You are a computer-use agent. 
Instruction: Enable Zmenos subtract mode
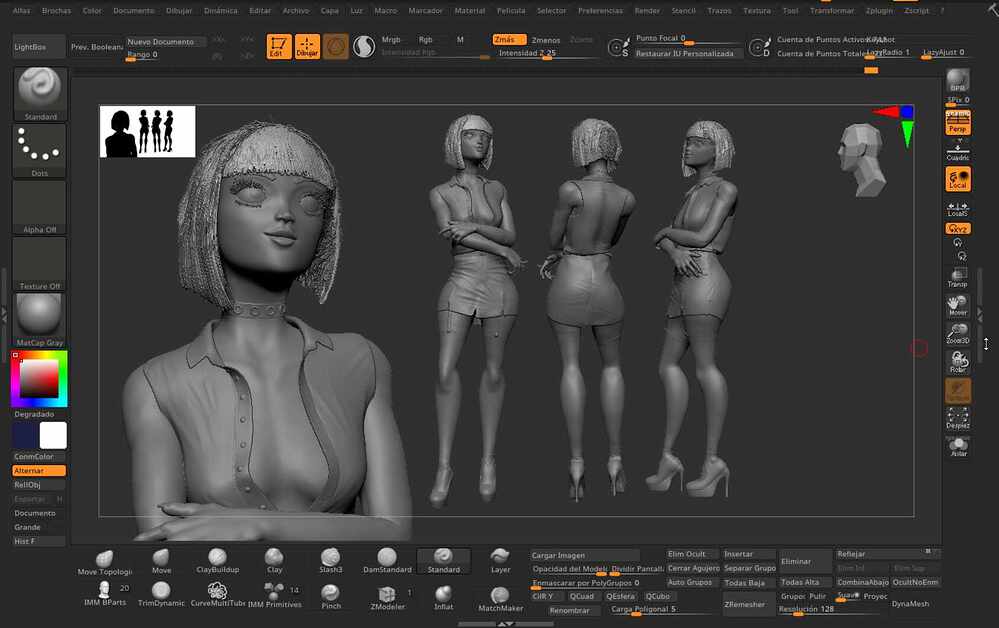546,40
